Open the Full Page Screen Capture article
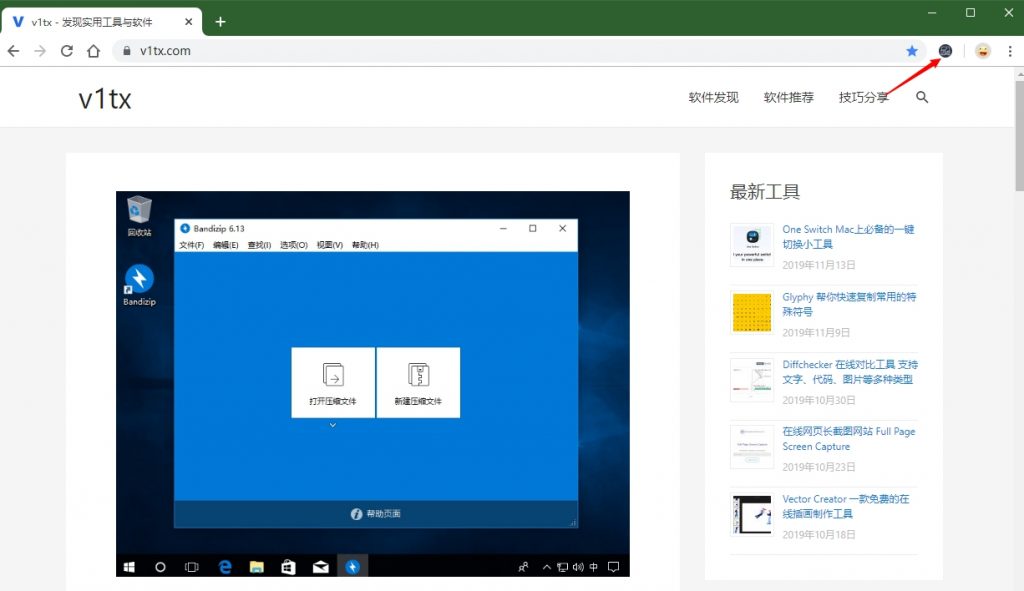 tap(848, 439)
